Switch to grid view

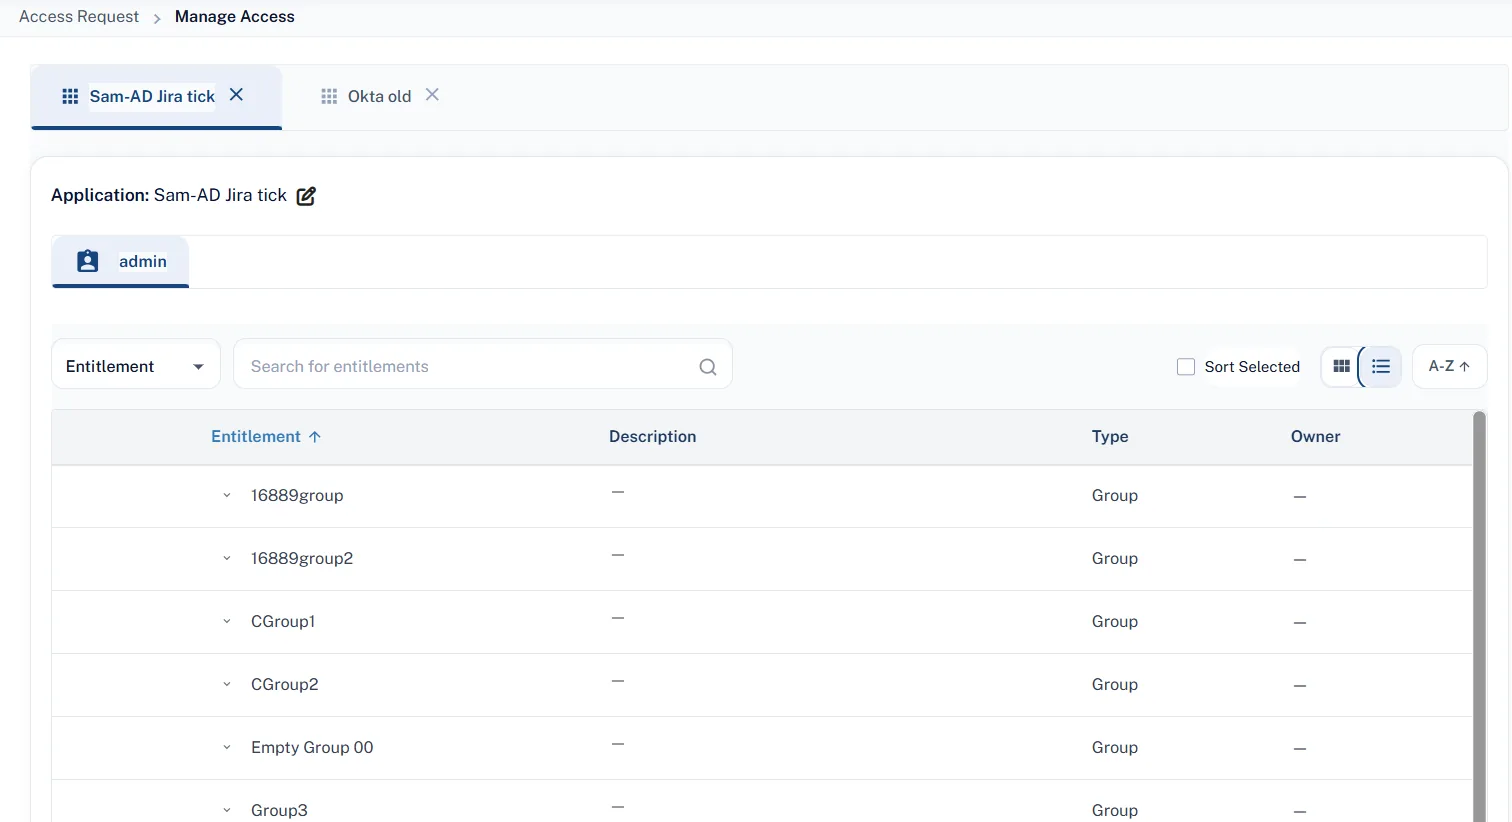(x=1342, y=367)
